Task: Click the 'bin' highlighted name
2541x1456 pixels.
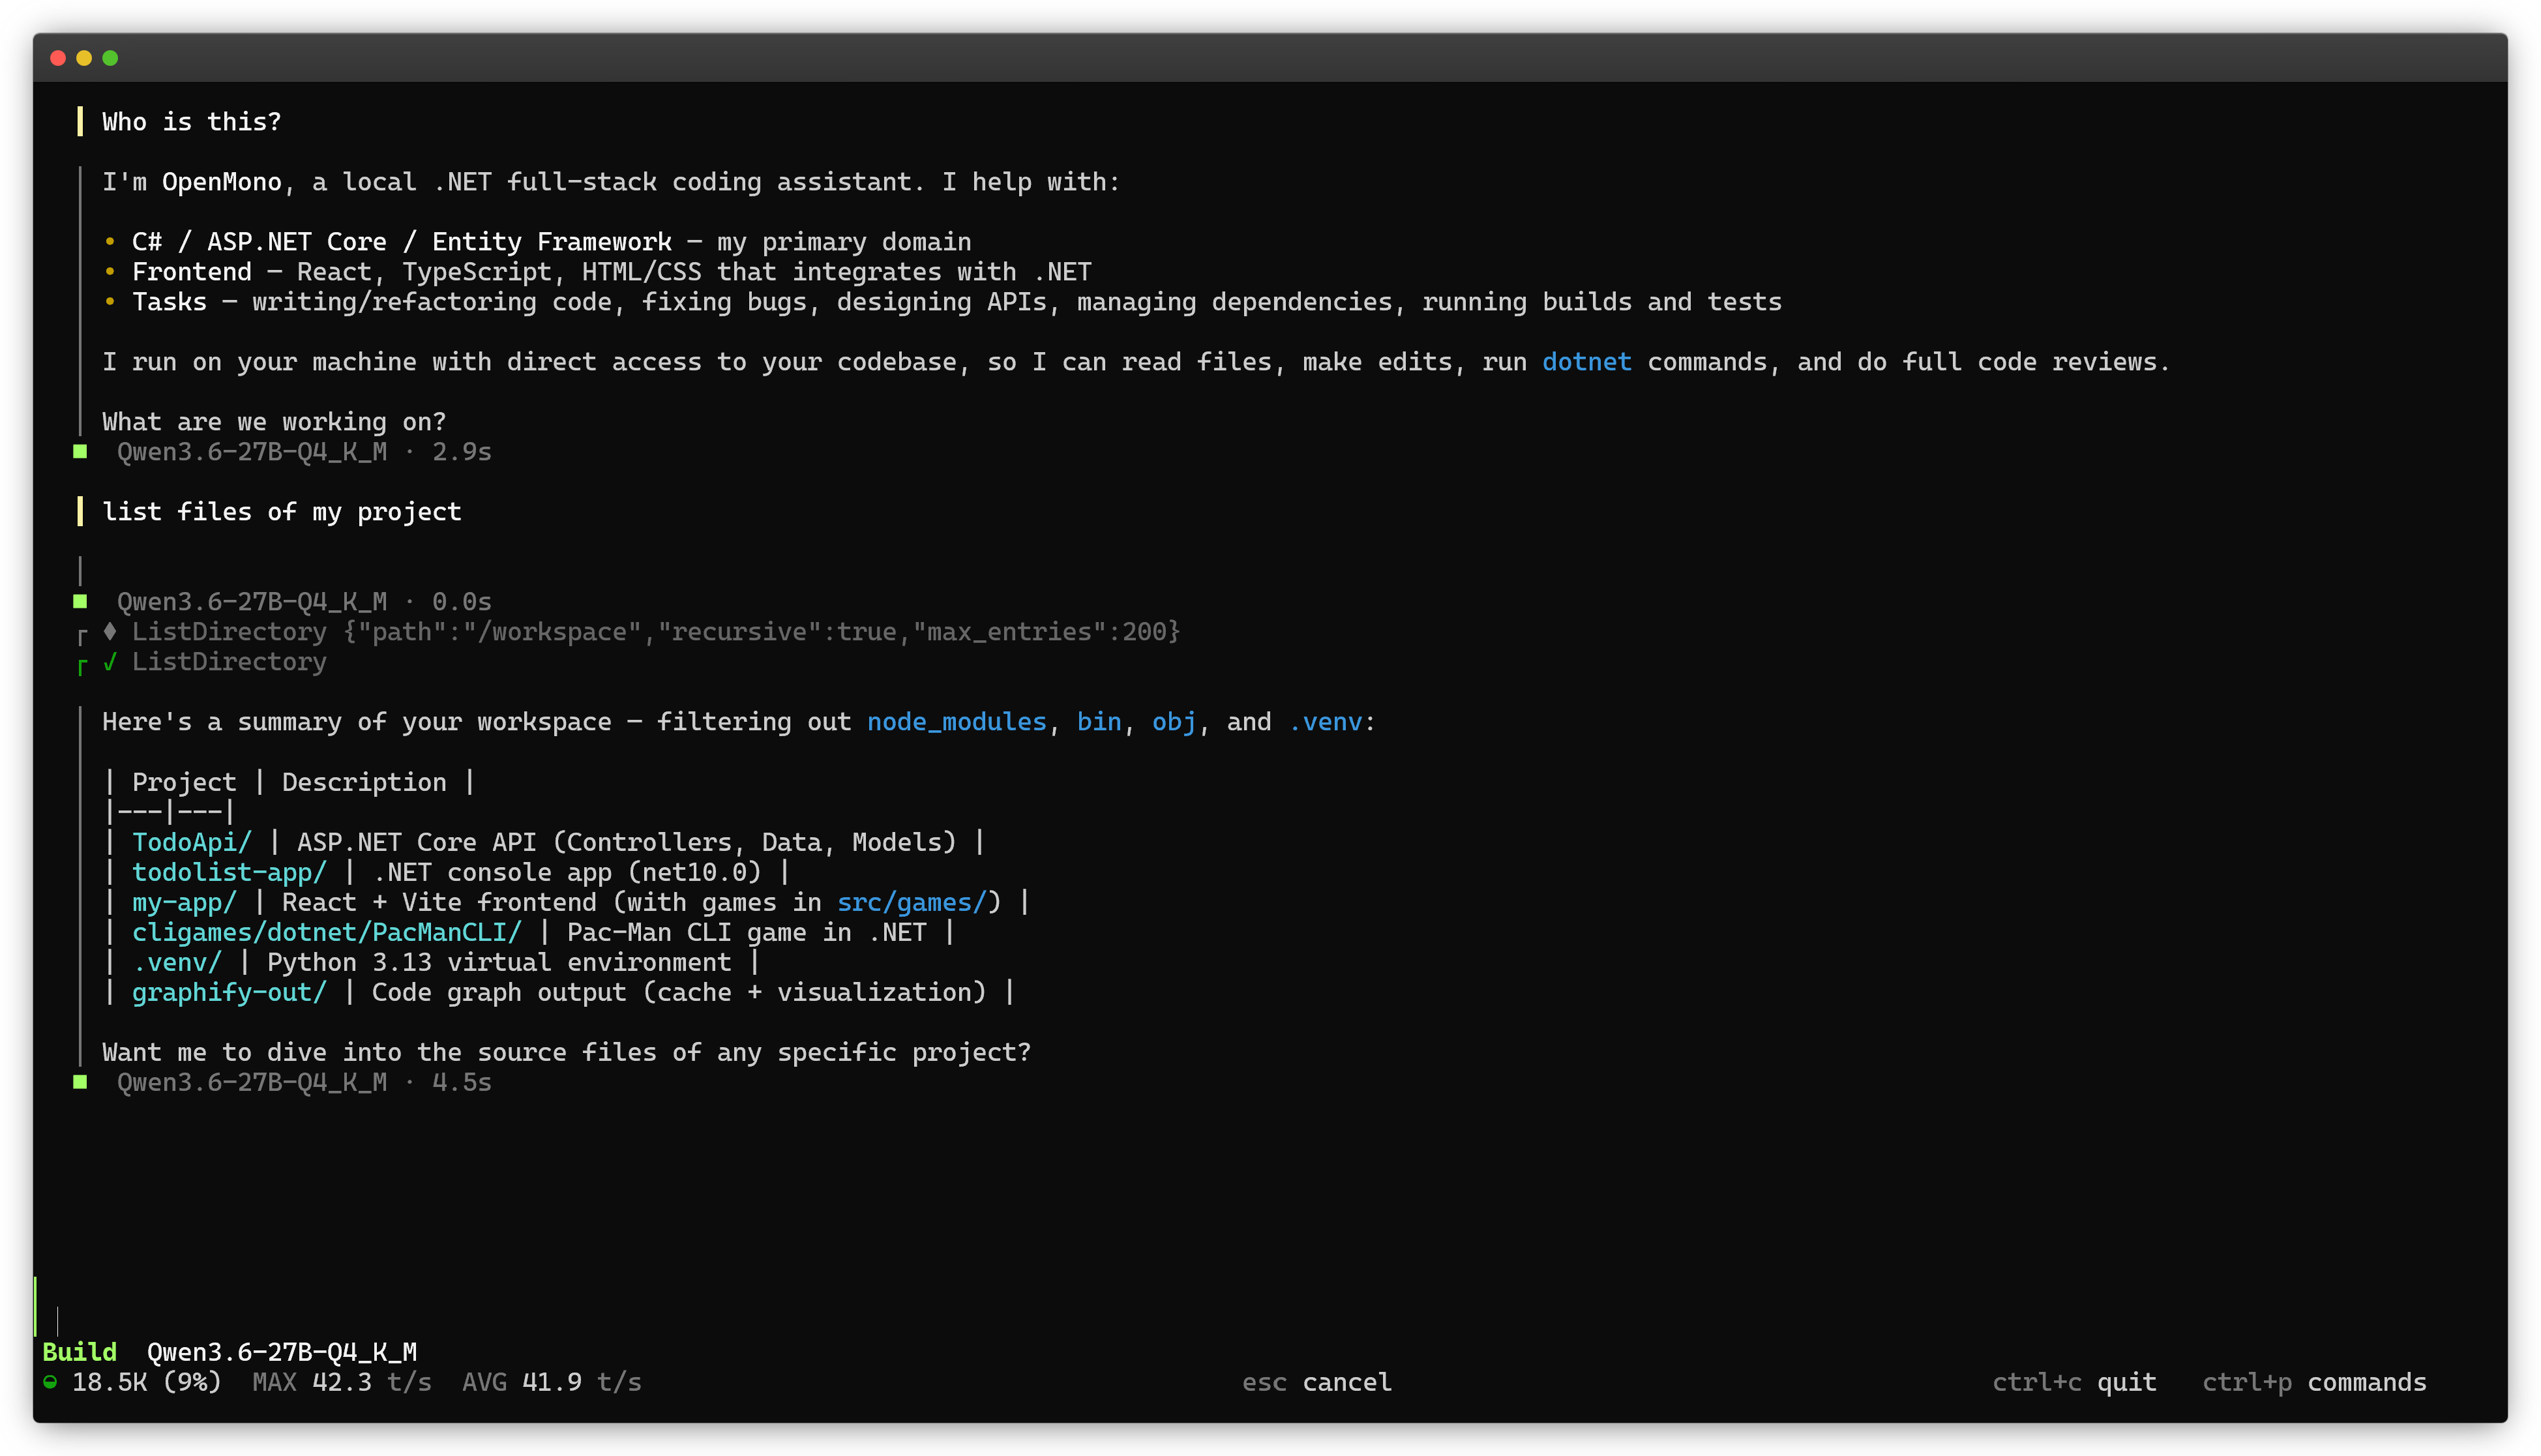Action: [1099, 722]
